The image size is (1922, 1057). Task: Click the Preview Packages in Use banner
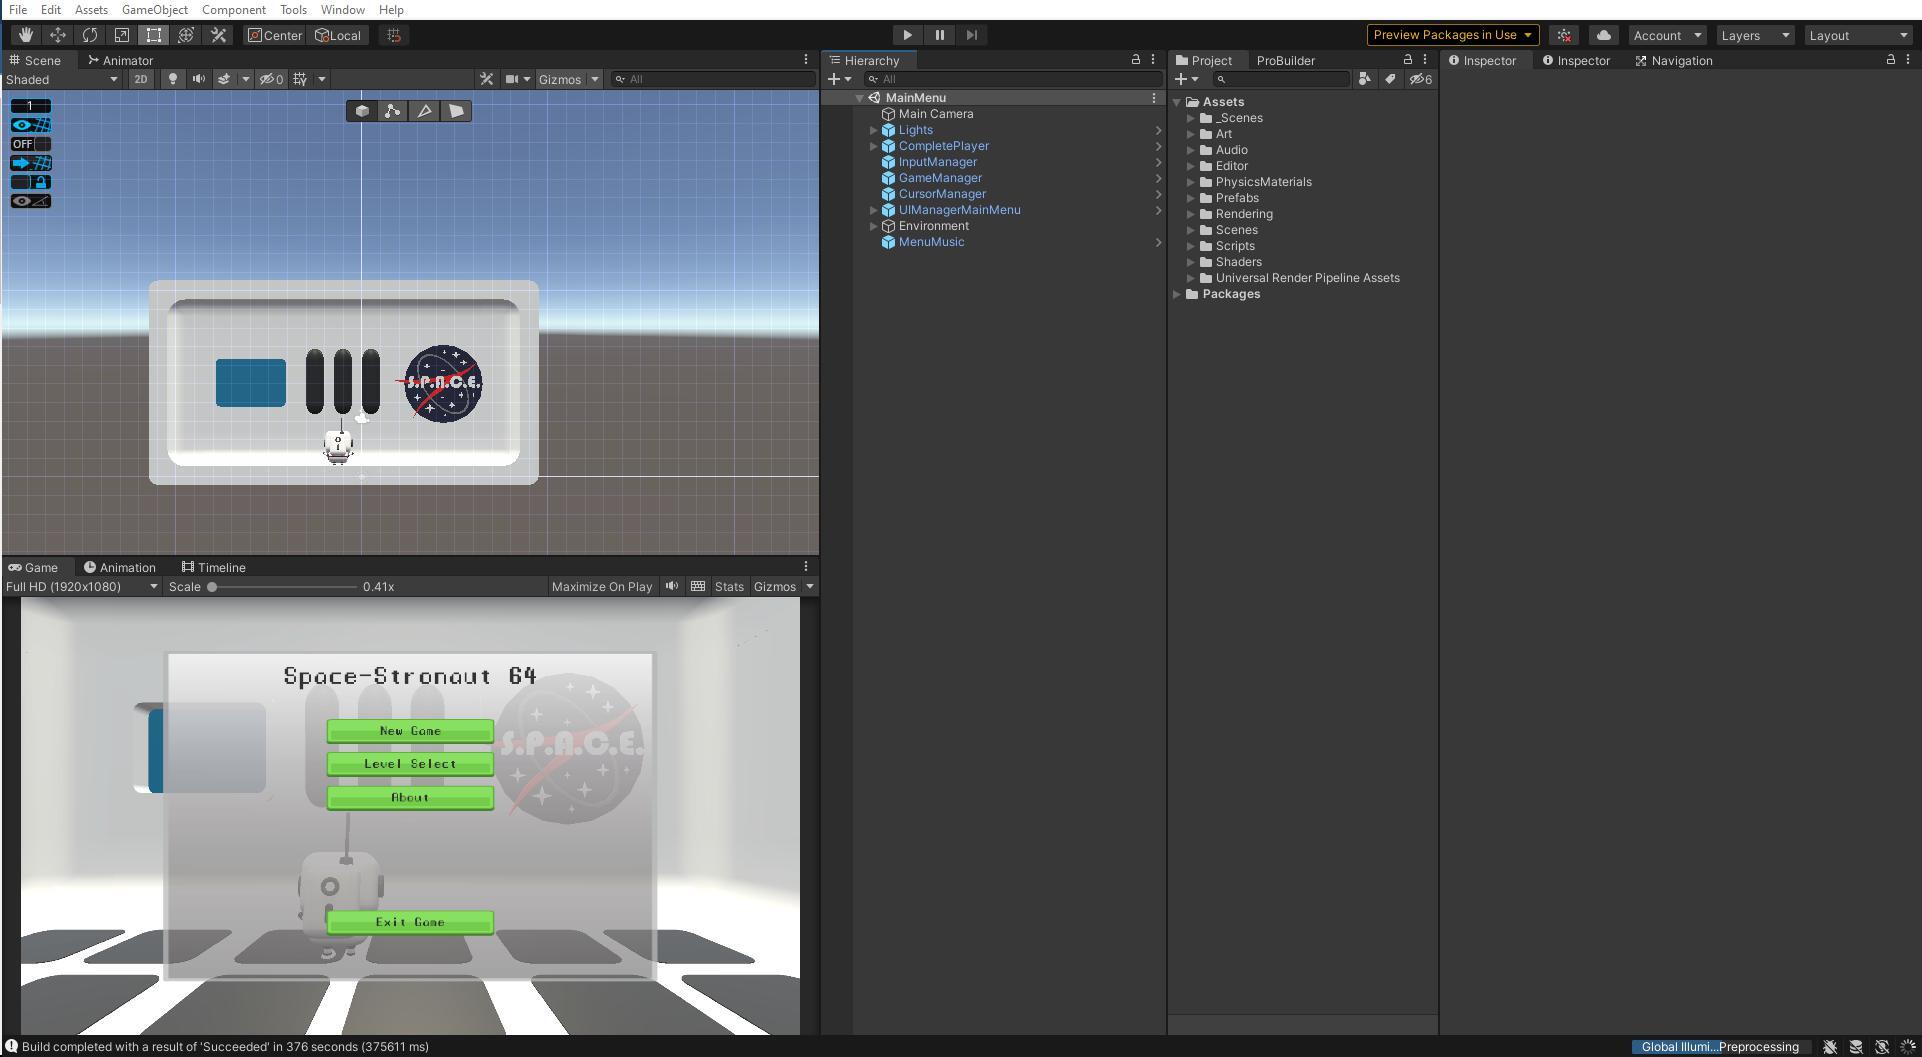pos(1452,34)
